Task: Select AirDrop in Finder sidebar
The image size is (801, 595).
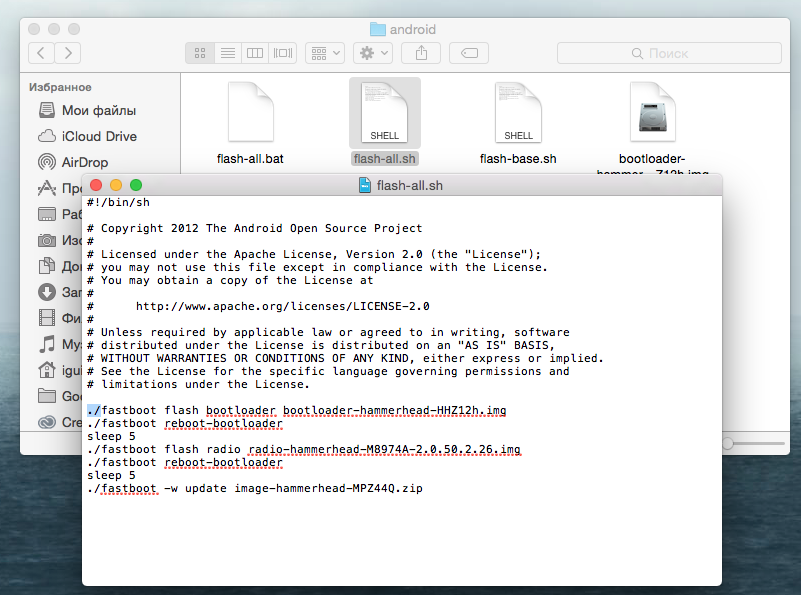Action: pos(85,162)
